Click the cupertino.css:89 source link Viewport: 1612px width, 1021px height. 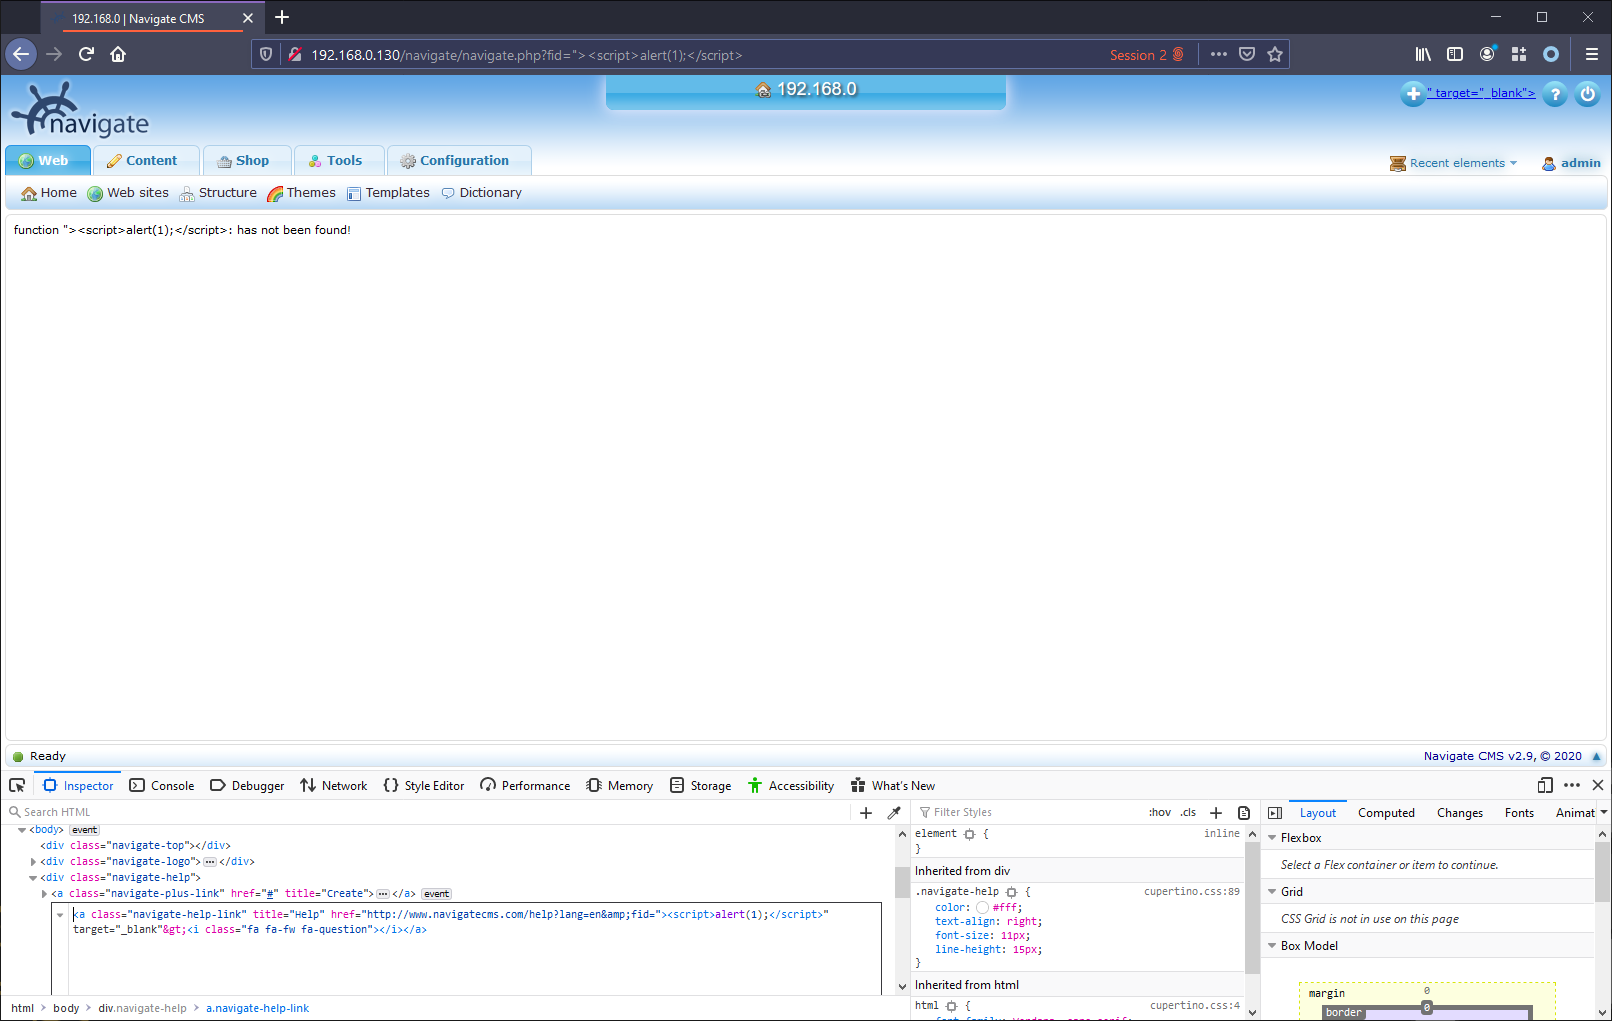pos(1192,892)
